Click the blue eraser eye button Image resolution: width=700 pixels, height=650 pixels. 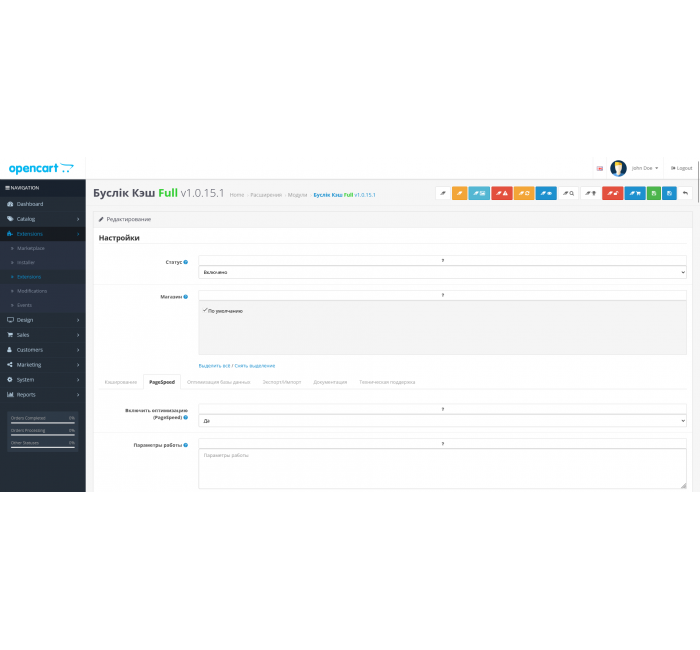point(546,193)
